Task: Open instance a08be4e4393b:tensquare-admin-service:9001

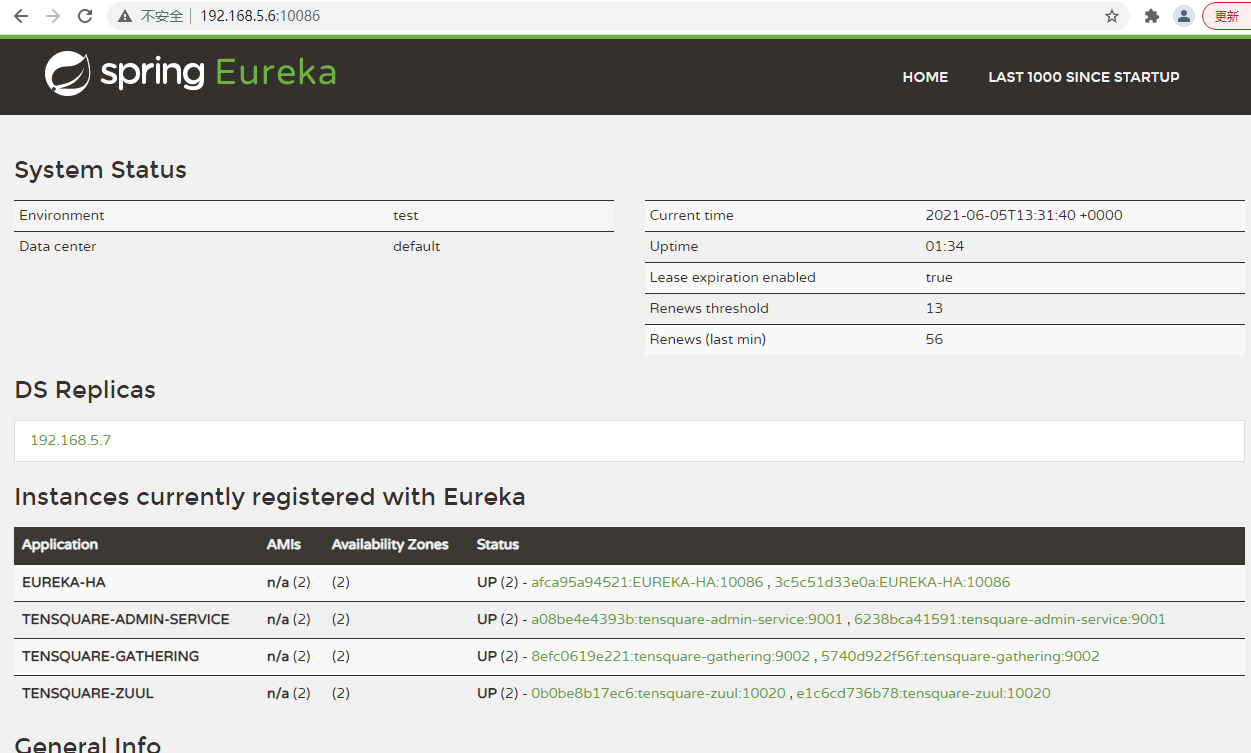Action: (x=687, y=619)
